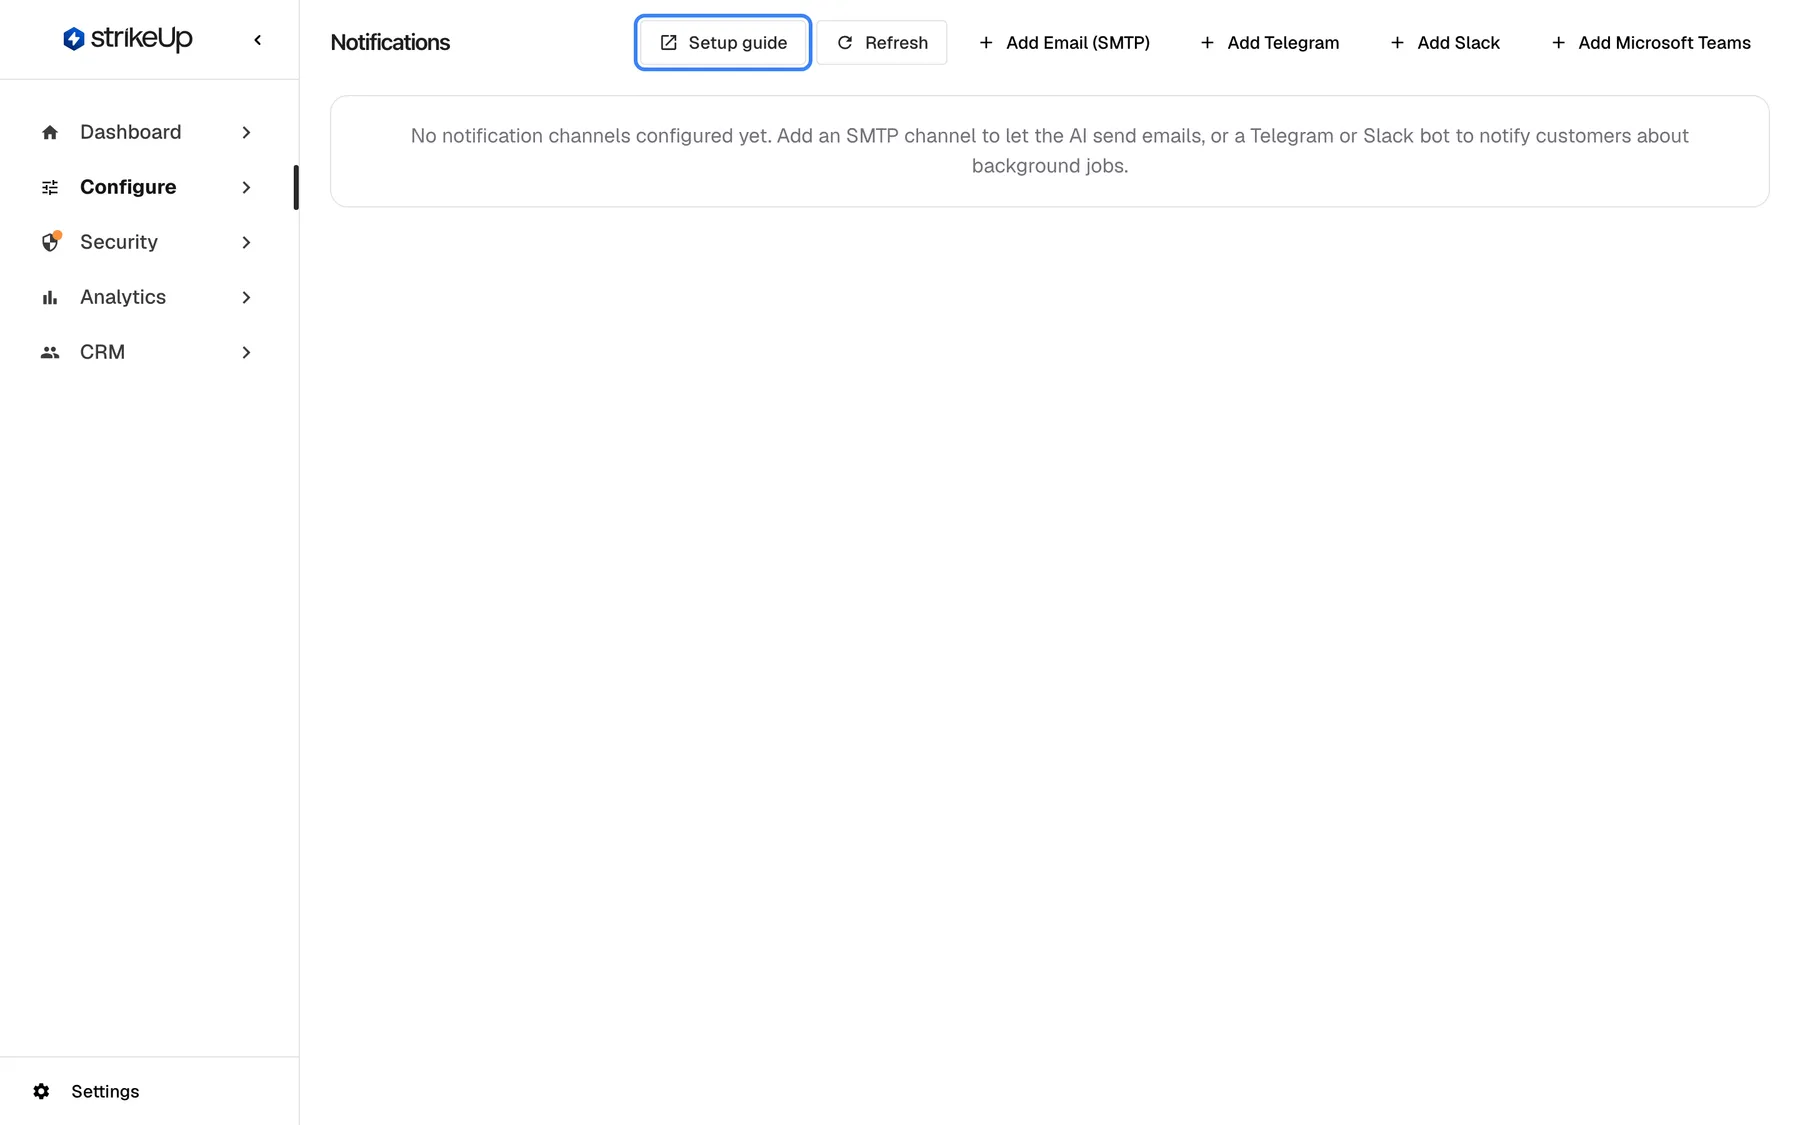Open the Security menu item
Viewport: 1800px width, 1125px height.
pos(147,242)
